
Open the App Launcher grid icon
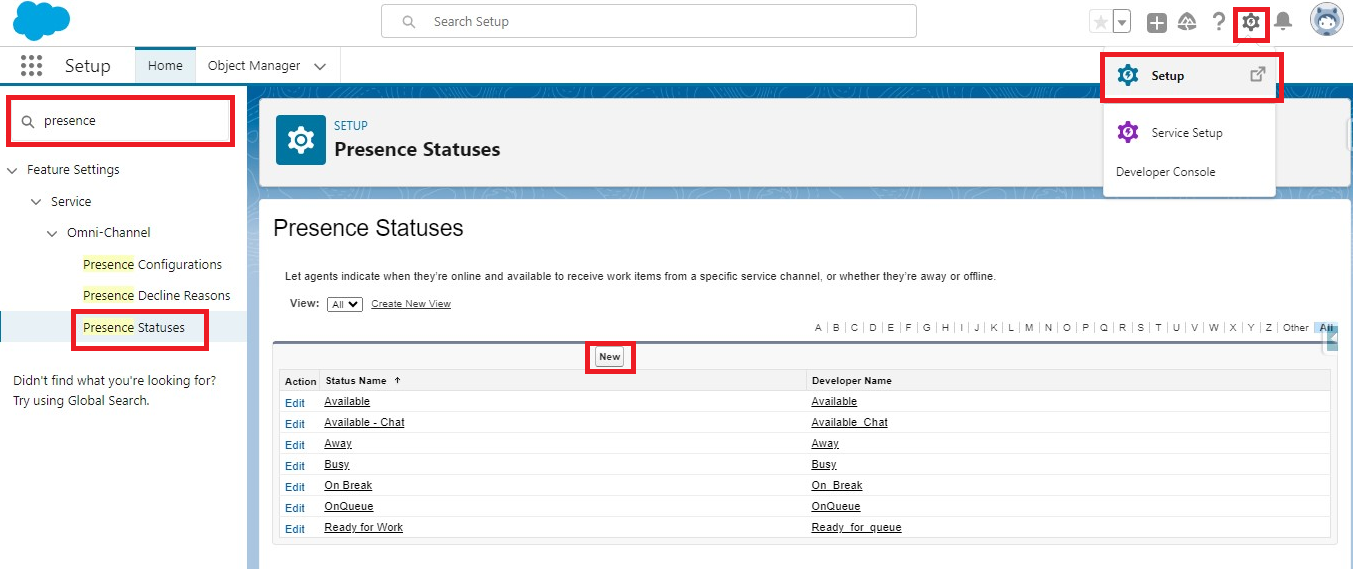31,66
